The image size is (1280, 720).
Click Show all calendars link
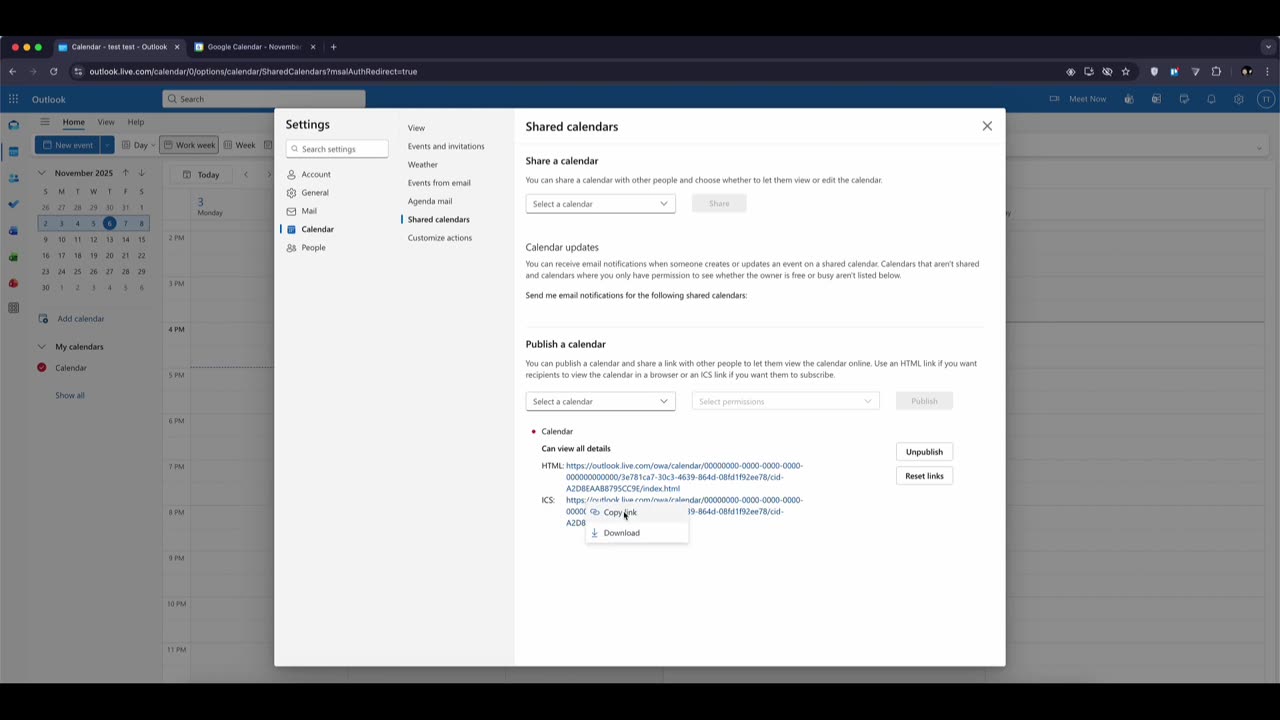(x=70, y=395)
